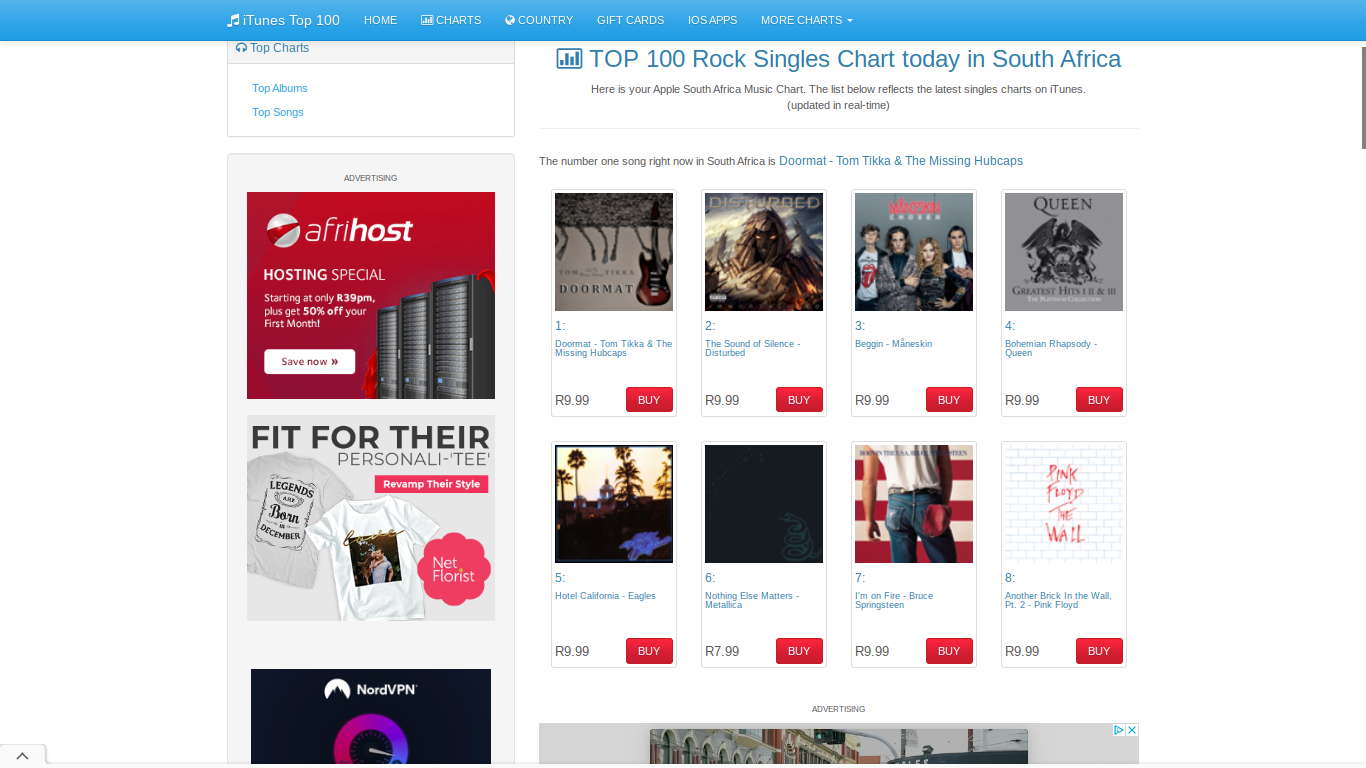Click iTunes Top 100 brand link
The width and height of the screenshot is (1366, 768).
coord(284,20)
